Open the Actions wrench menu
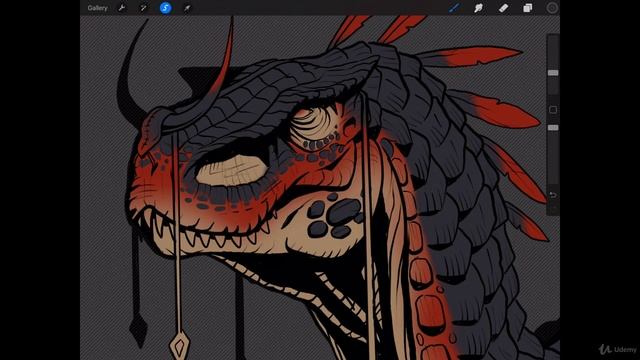Screen dimensions: 640x360 [122, 8]
